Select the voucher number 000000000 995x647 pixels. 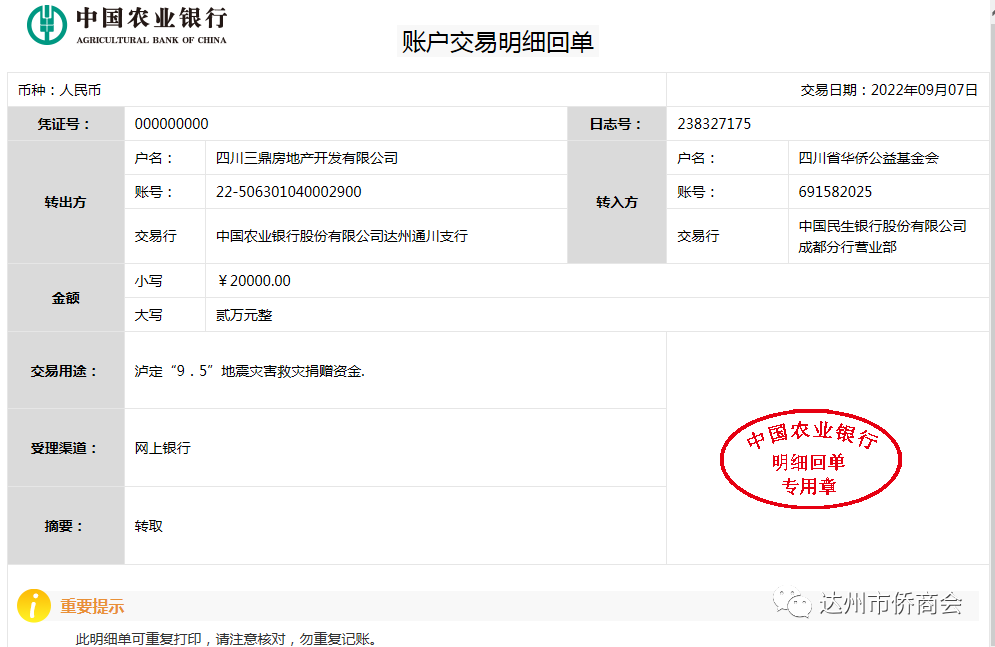171,124
